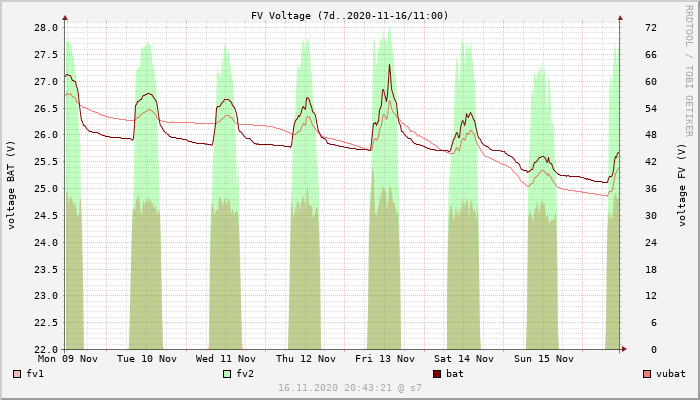700x400 pixels.
Task: Click the 0 right axis value
Action: click(x=654, y=350)
